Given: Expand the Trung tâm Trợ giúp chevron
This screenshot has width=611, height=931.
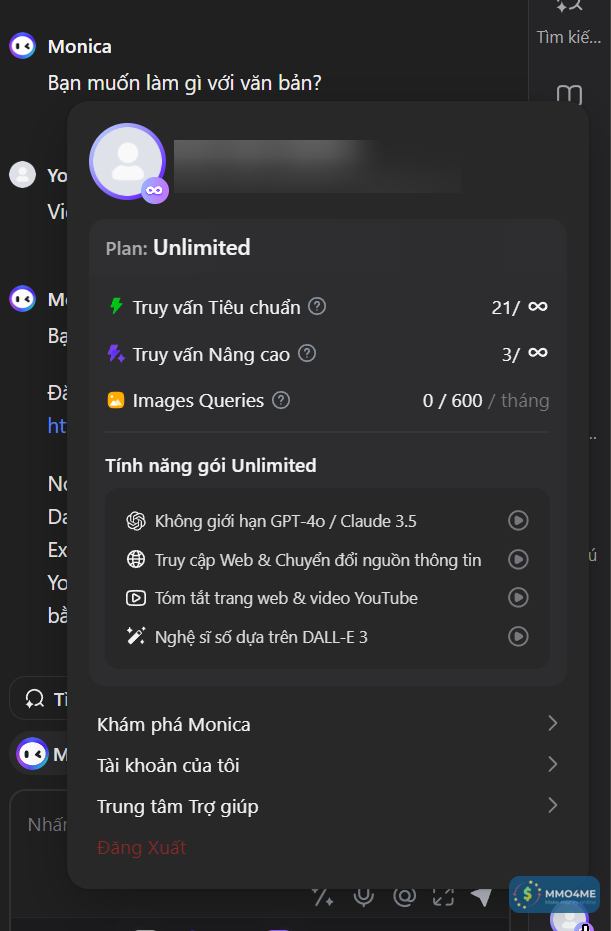Looking at the screenshot, I should coord(552,805).
